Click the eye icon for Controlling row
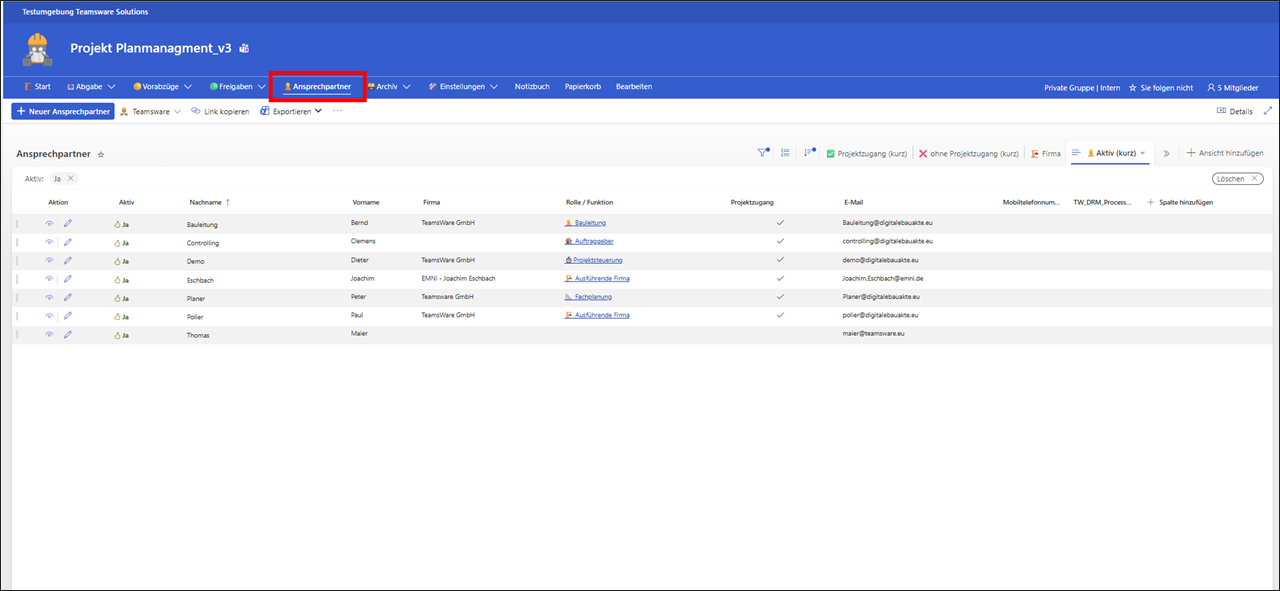Screen dimensions: 1280x591 click(49, 242)
